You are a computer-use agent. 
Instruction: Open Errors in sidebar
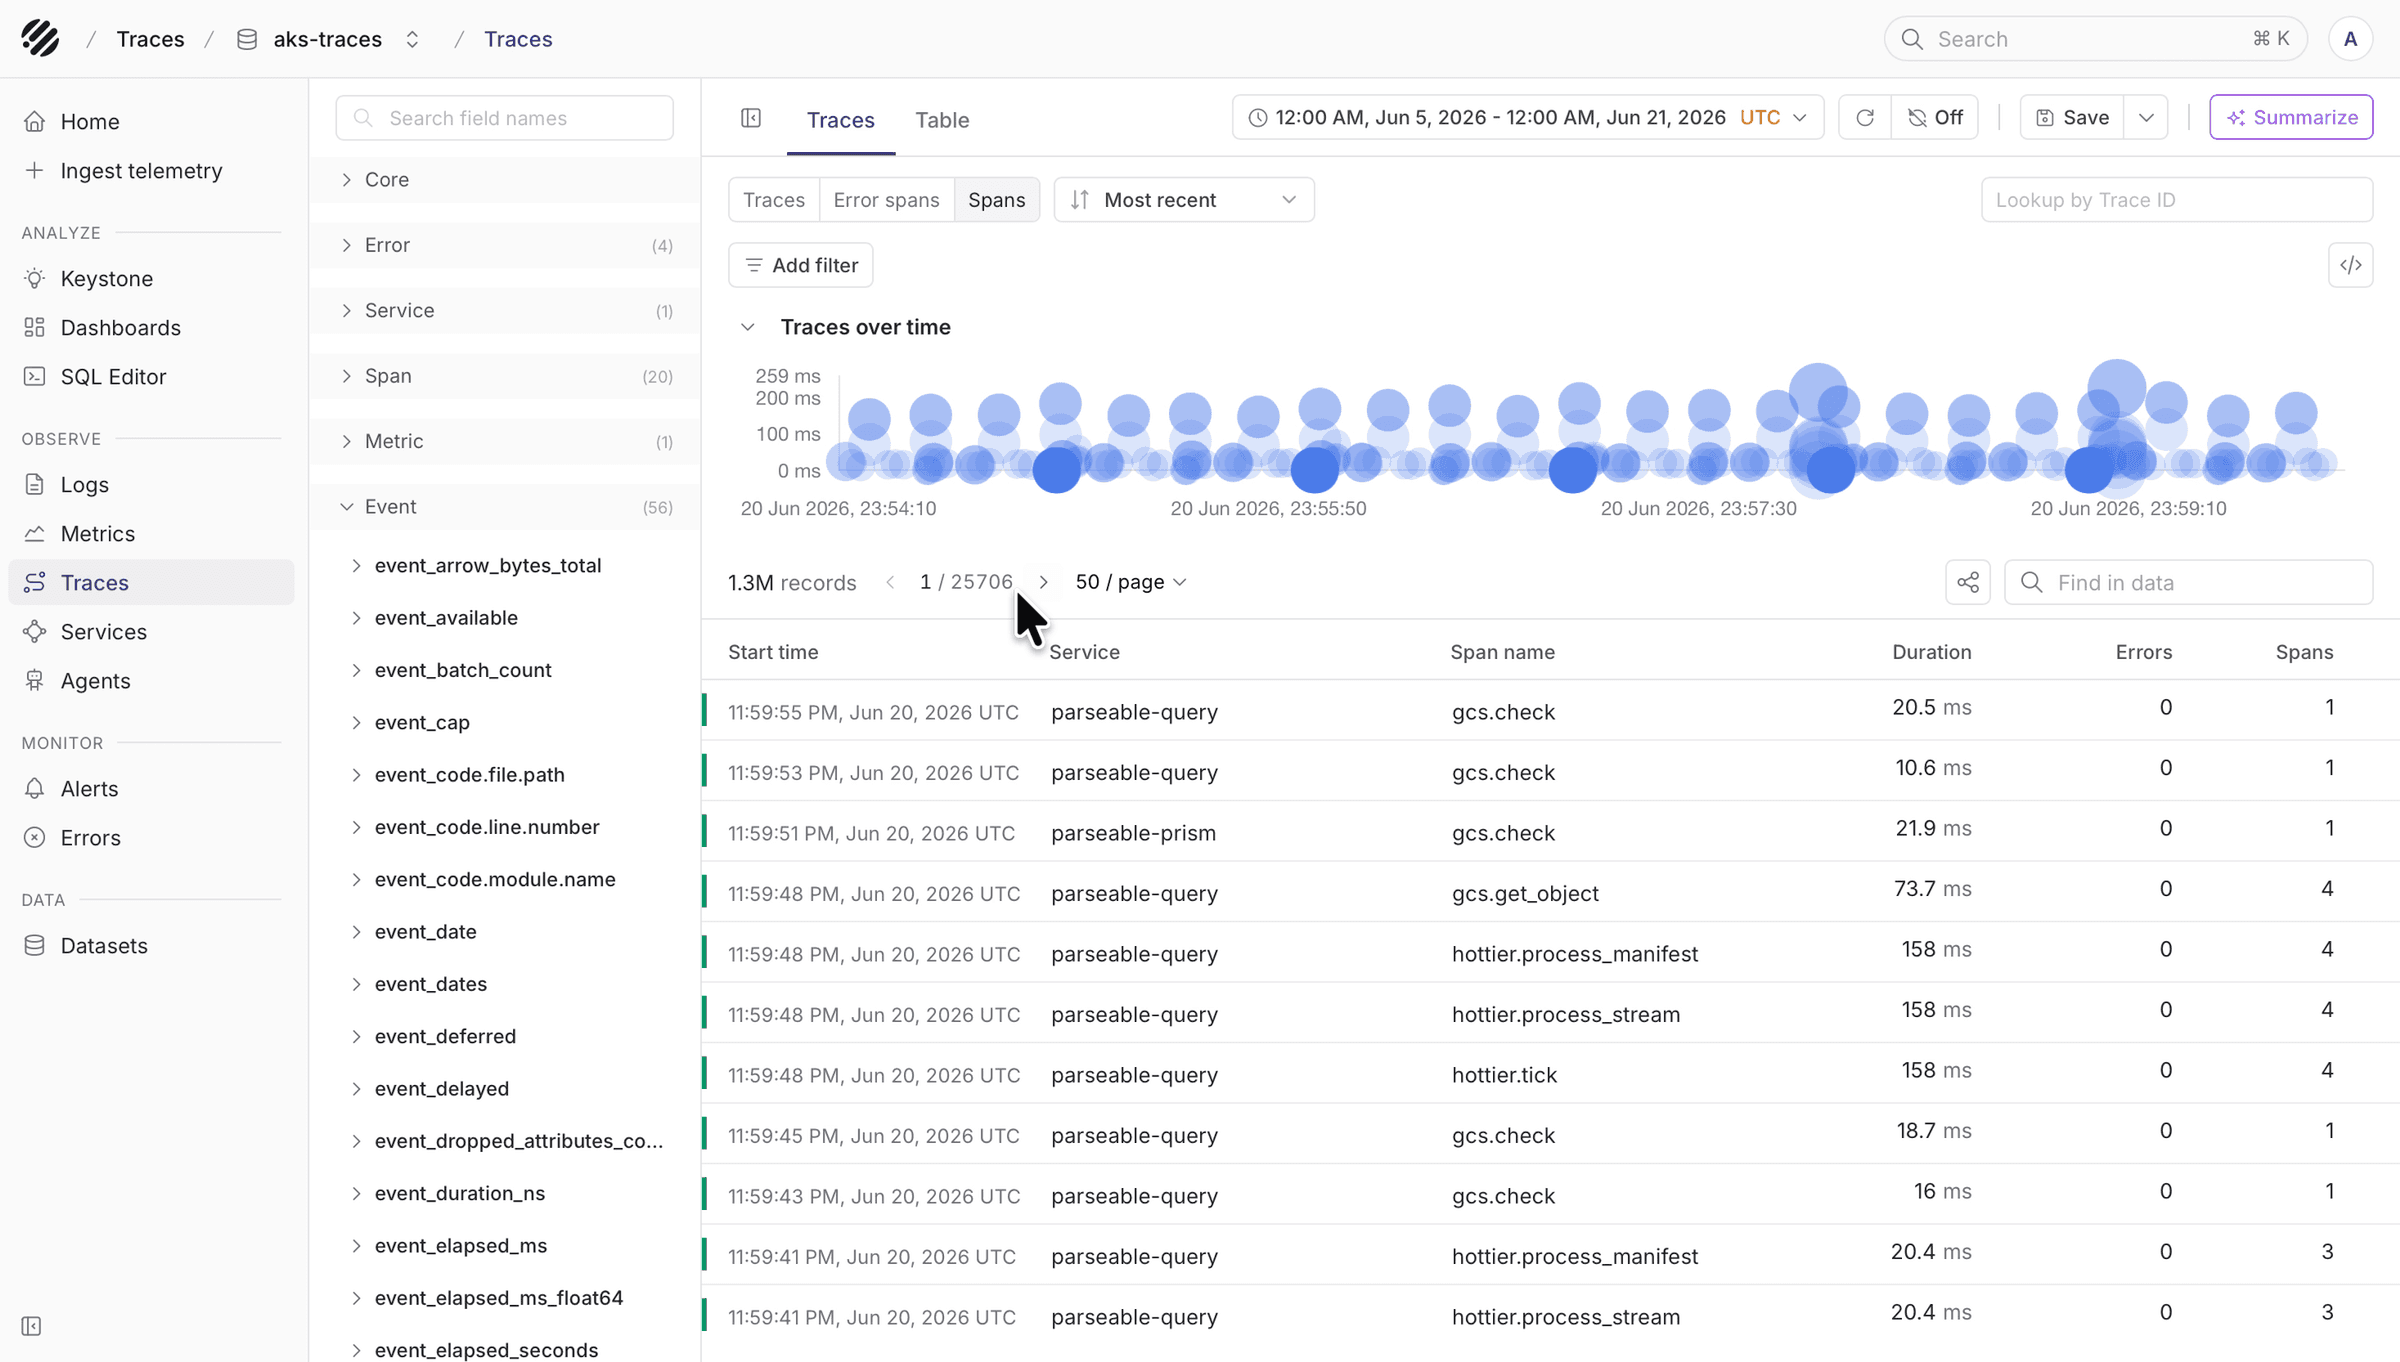[151, 837]
